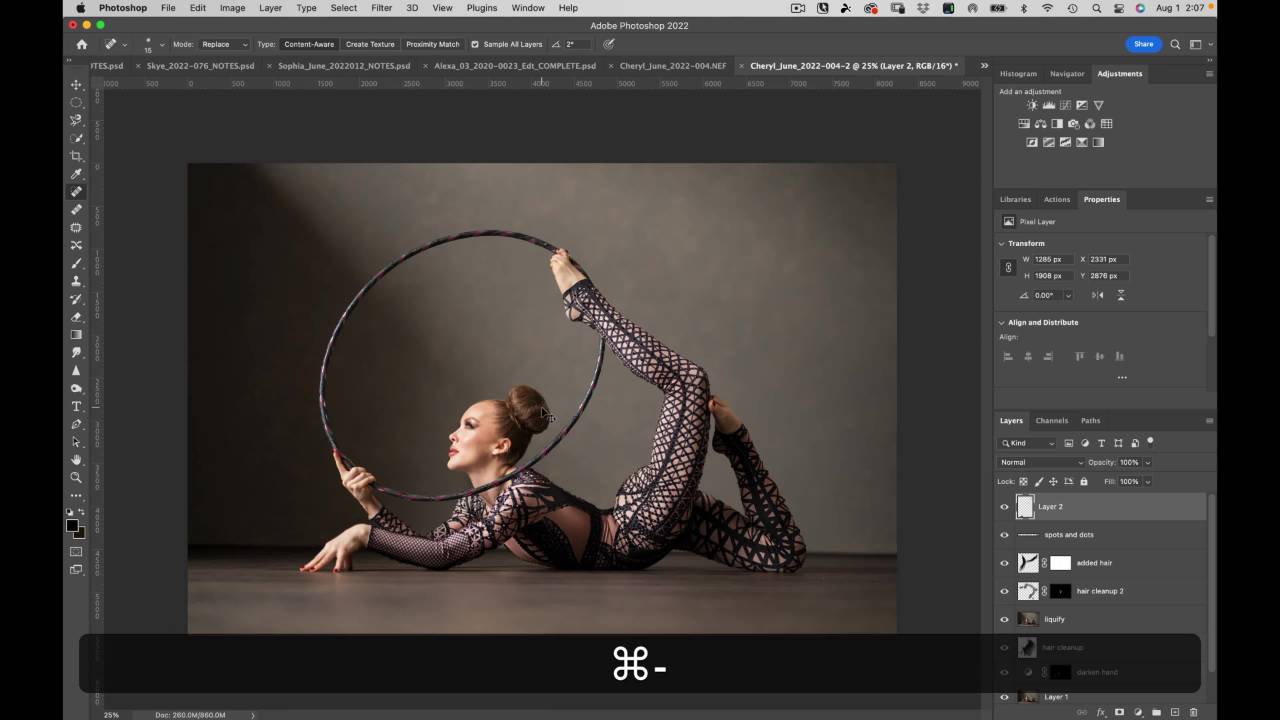Open the Layer menu
This screenshot has height=720, width=1280.
pyautogui.click(x=270, y=8)
